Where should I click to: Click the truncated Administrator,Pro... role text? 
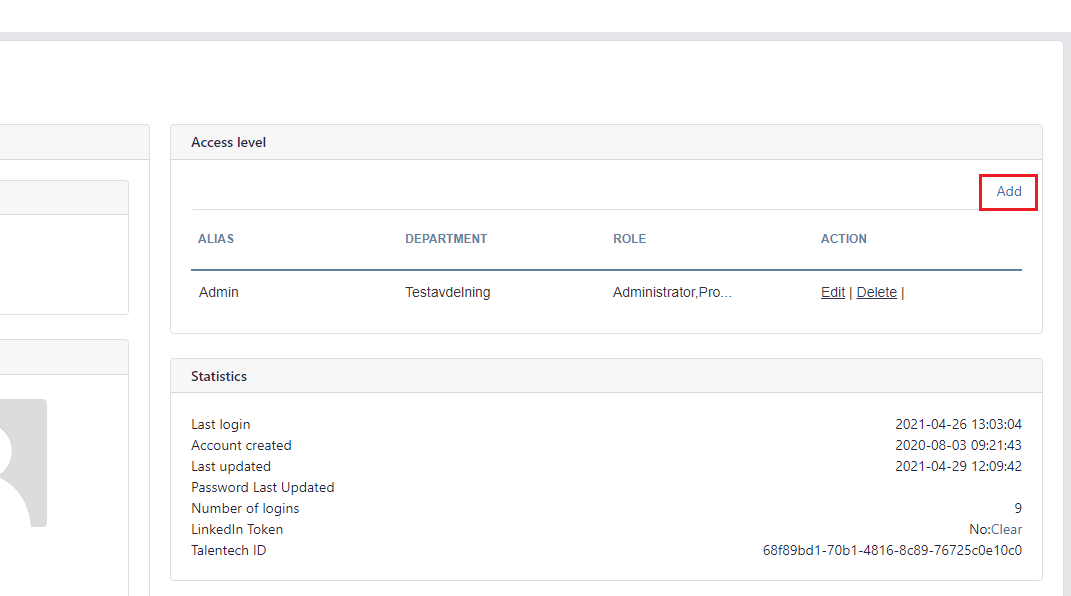pos(672,292)
